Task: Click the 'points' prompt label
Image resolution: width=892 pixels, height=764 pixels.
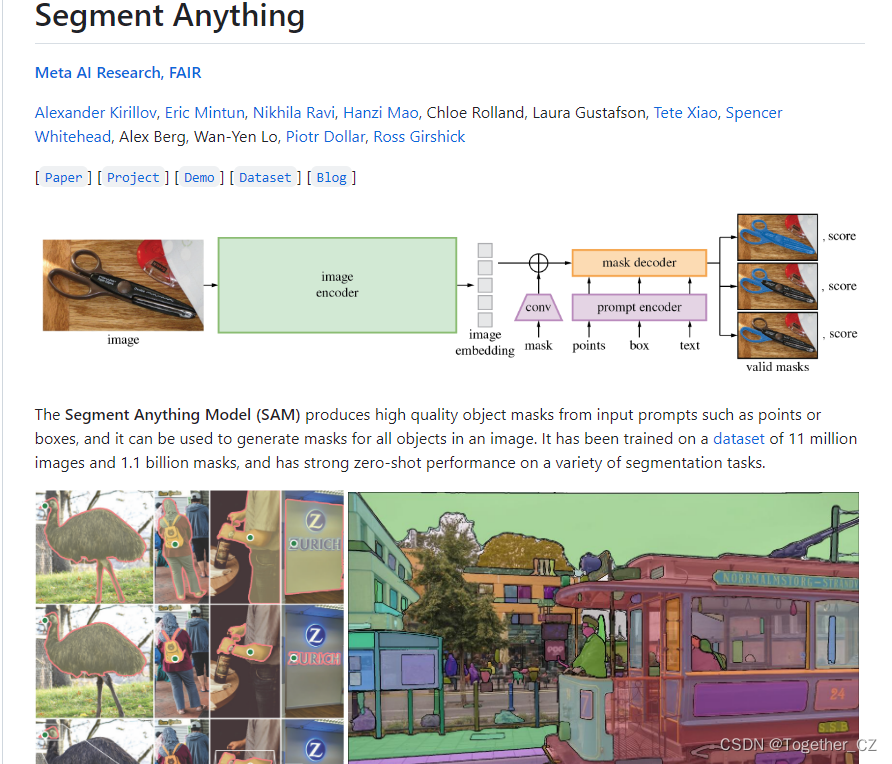Action: (x=589, y=345)
